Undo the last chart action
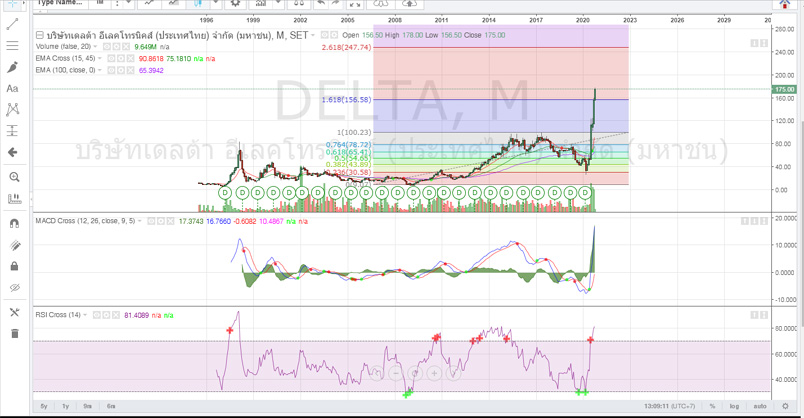Viewport: 804px width, 418px height. (321, 3)
